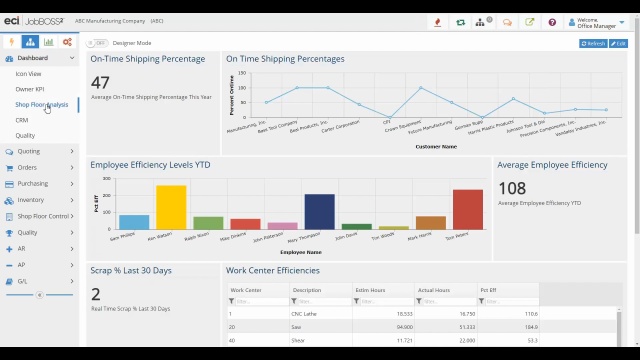The height and width of the screenshot is (360, 640).
Task: Select the organization chart navigation icon
Action: tap(30, 42)
